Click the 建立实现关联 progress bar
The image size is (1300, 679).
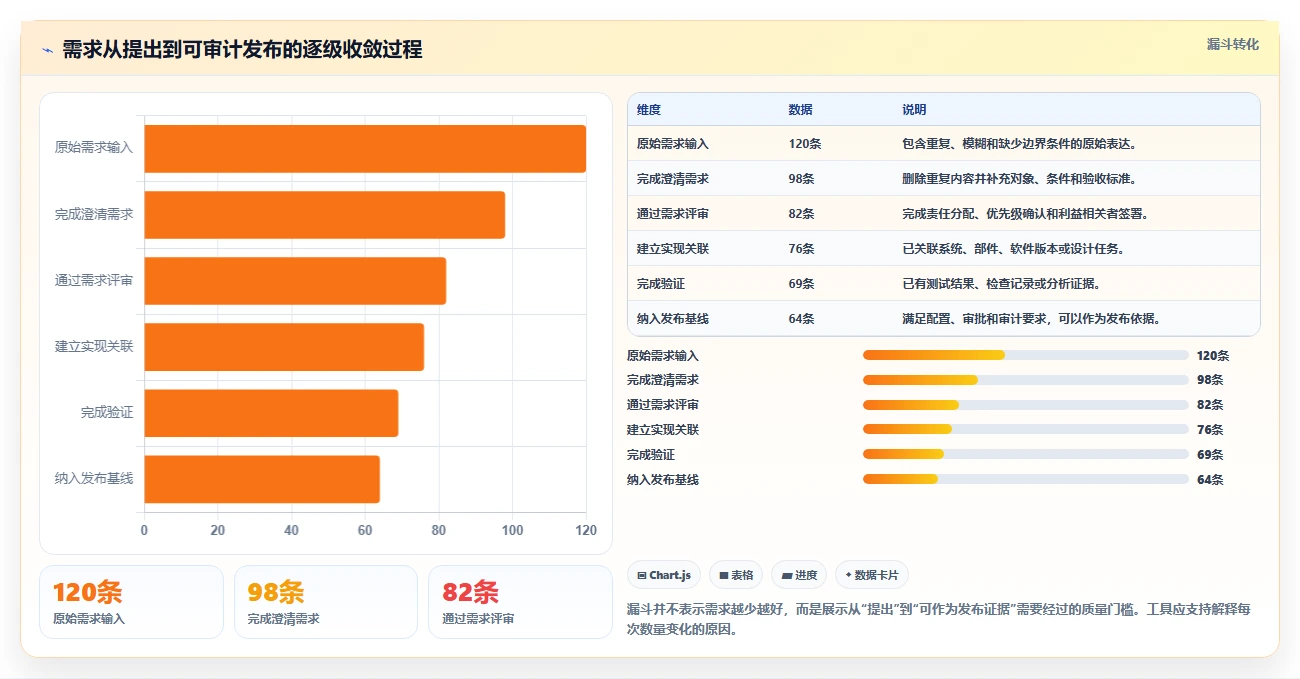[1026, 430]
